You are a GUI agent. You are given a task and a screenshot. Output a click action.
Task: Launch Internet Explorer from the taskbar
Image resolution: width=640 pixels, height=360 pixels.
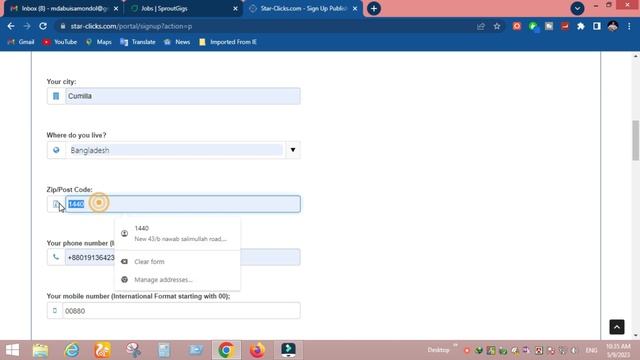(72, 350)
